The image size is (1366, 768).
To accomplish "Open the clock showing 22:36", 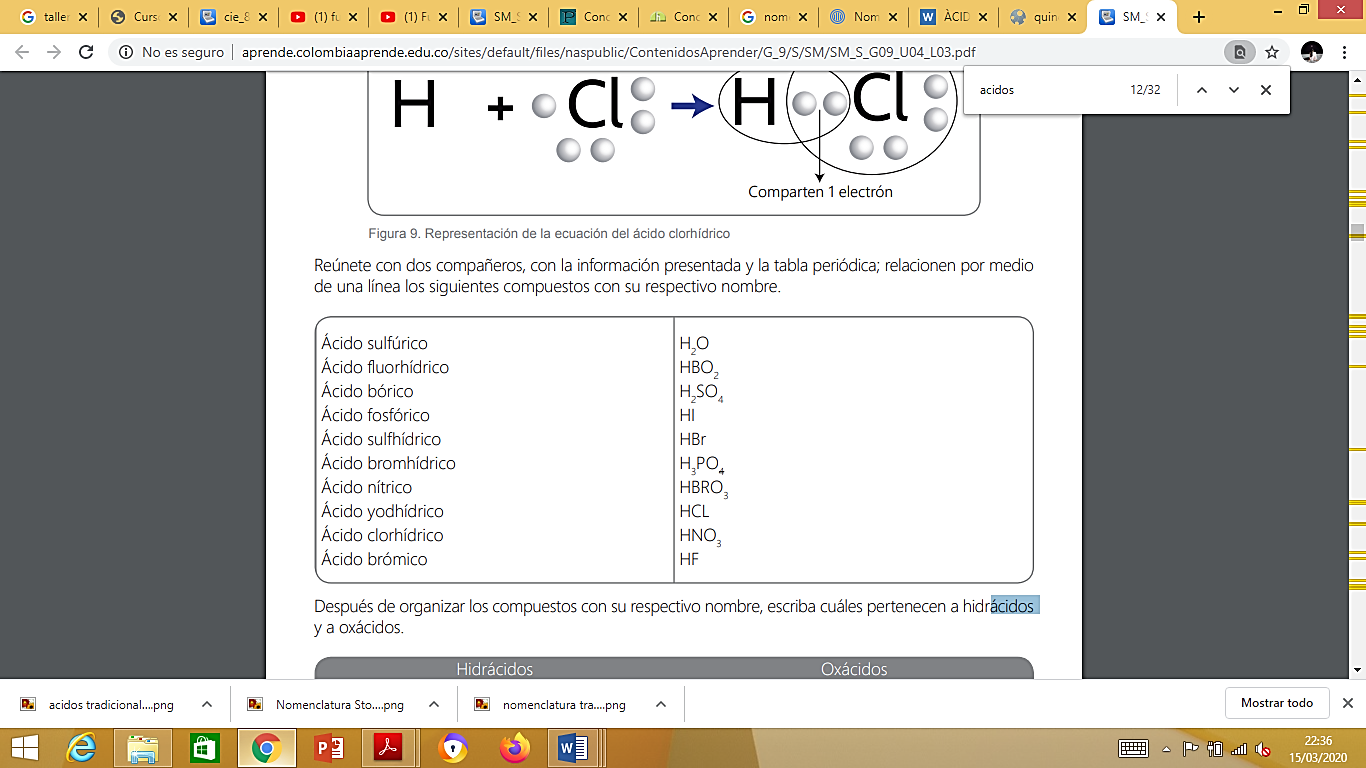I will pyautogui.click(x=1316, y=748).
